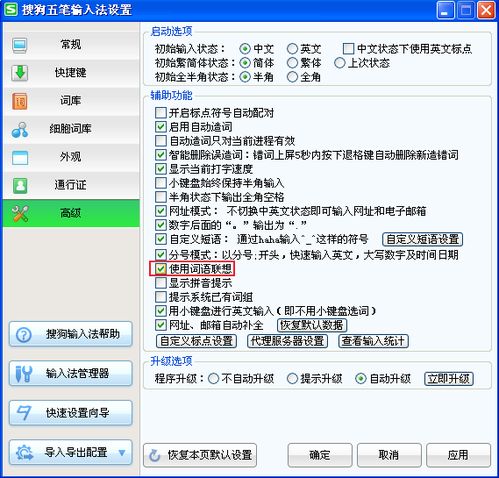499x478 pixels.
Task: Toggle 自定义短语 checkbox
Action: point(161,239)
